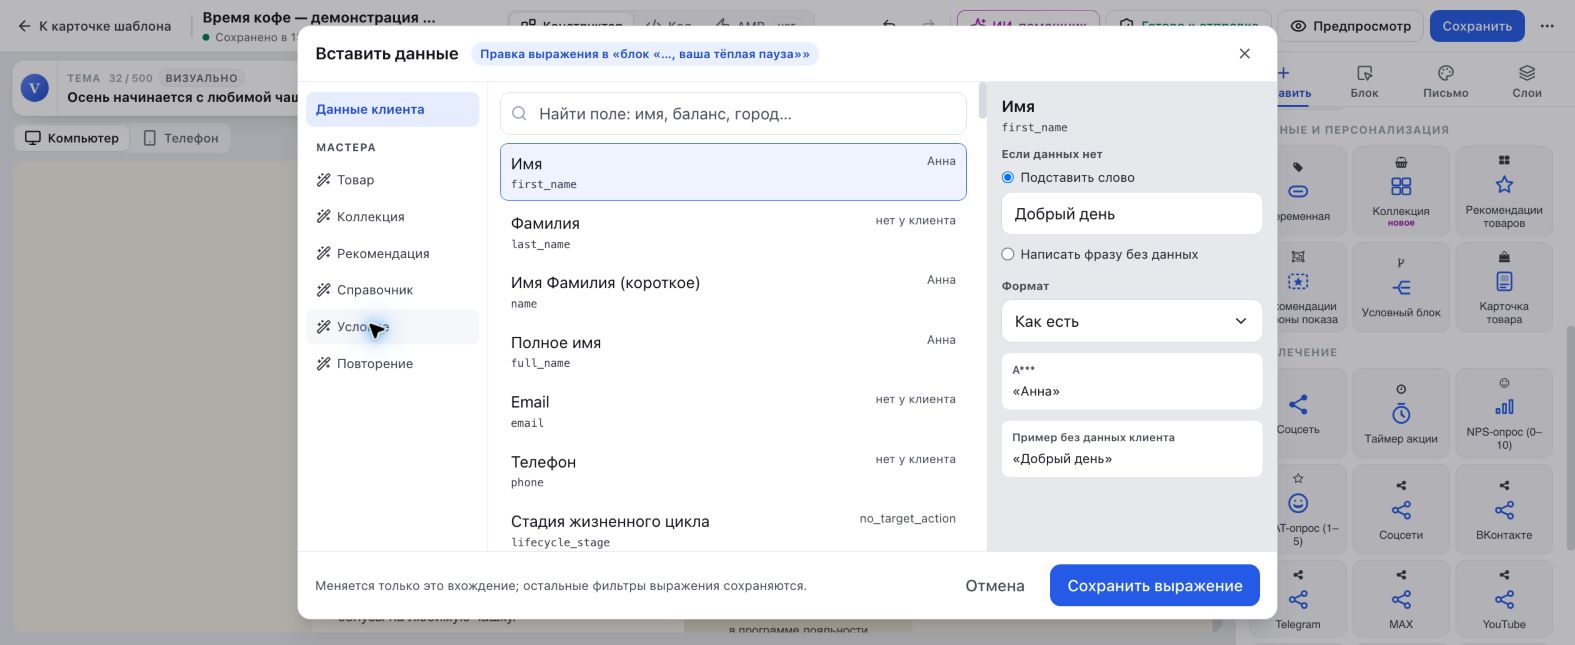This screenshot has width=1575, height=645.
Task: Switch to the Блок tab in the side panel
Action: tap(1364, 82)
